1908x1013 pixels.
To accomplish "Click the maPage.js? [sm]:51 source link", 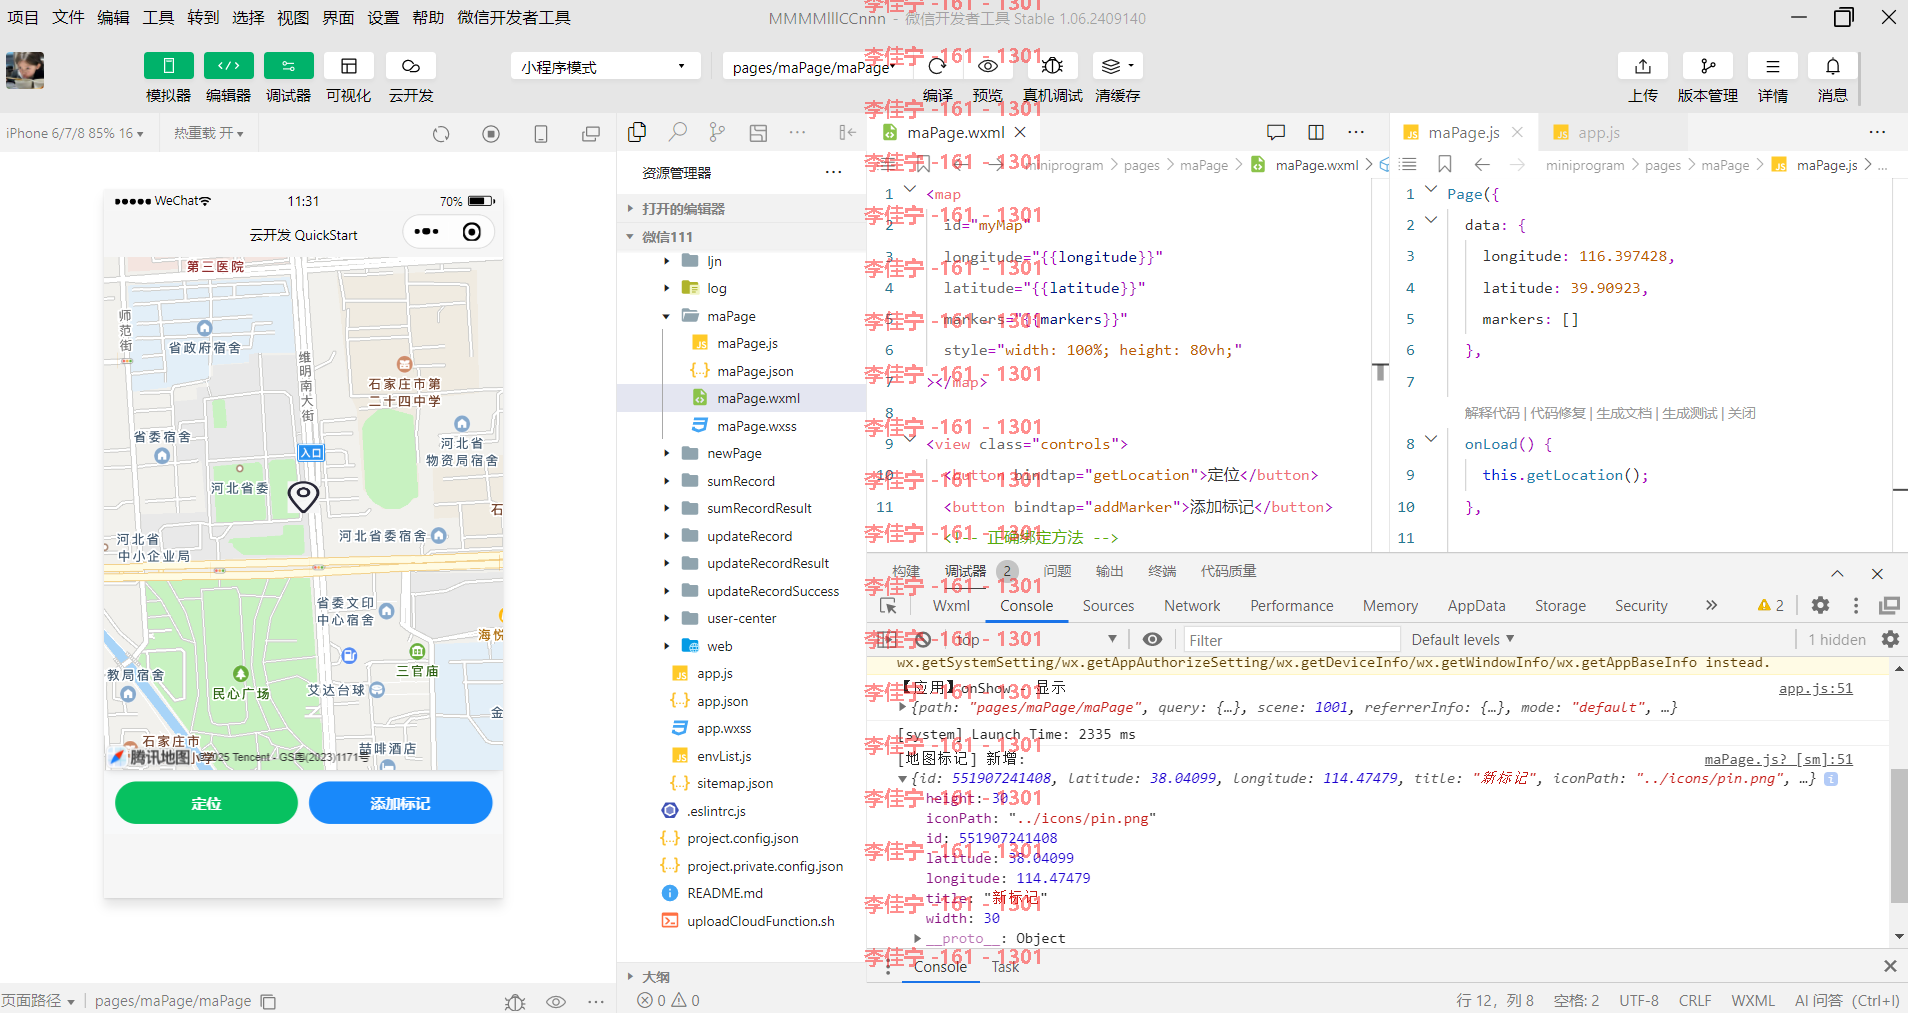I will (x=1778, y=759).
